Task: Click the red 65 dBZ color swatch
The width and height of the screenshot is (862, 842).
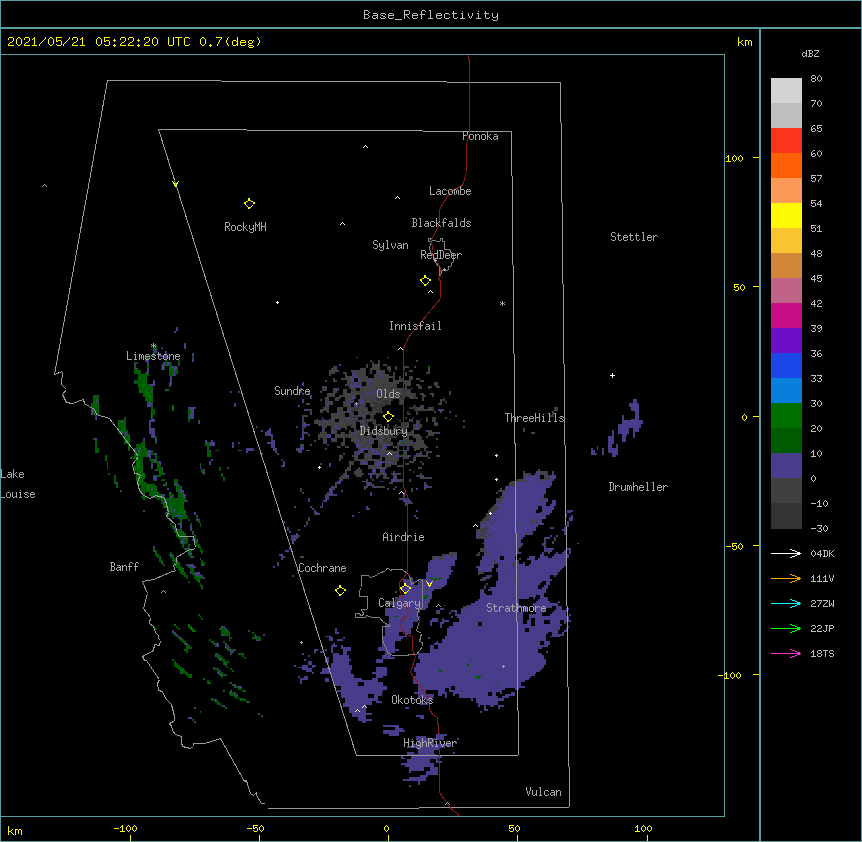Action: click(x=786, y=140)
